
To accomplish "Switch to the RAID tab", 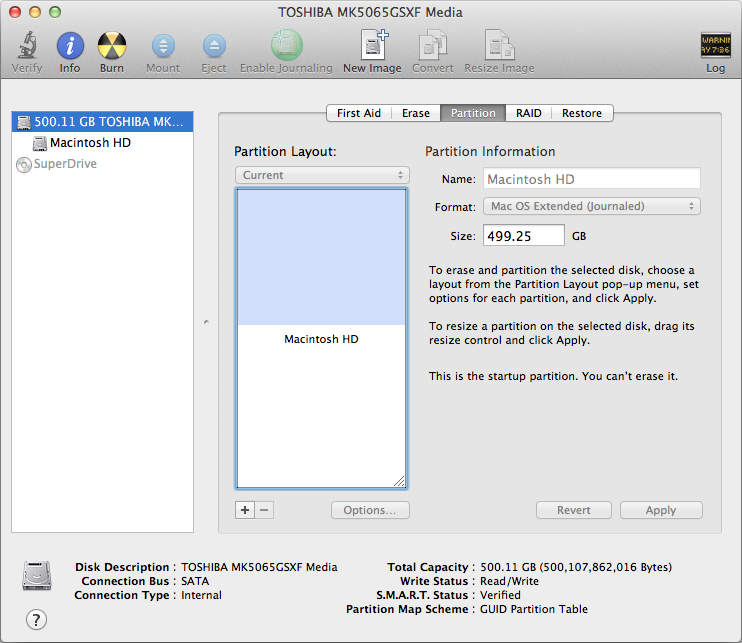I will point(529,113).
